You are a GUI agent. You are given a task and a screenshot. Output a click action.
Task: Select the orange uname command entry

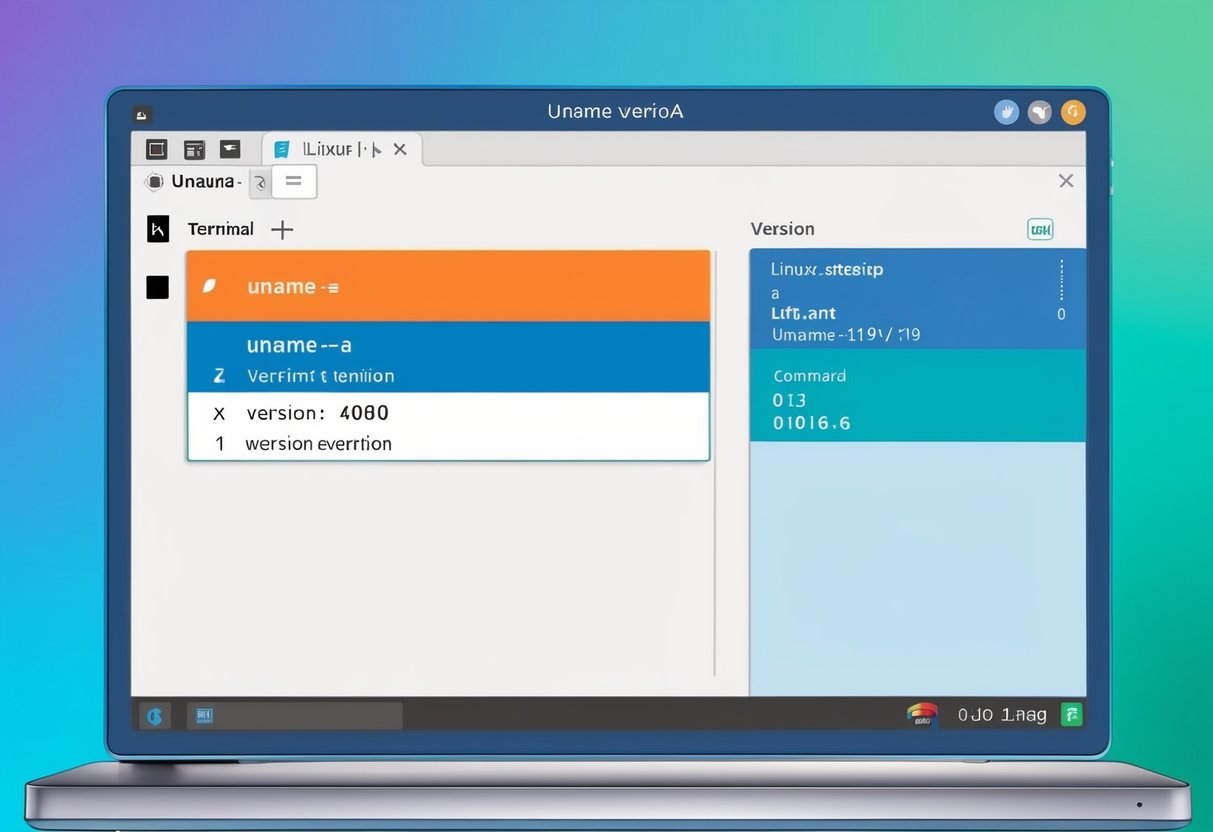447,285
